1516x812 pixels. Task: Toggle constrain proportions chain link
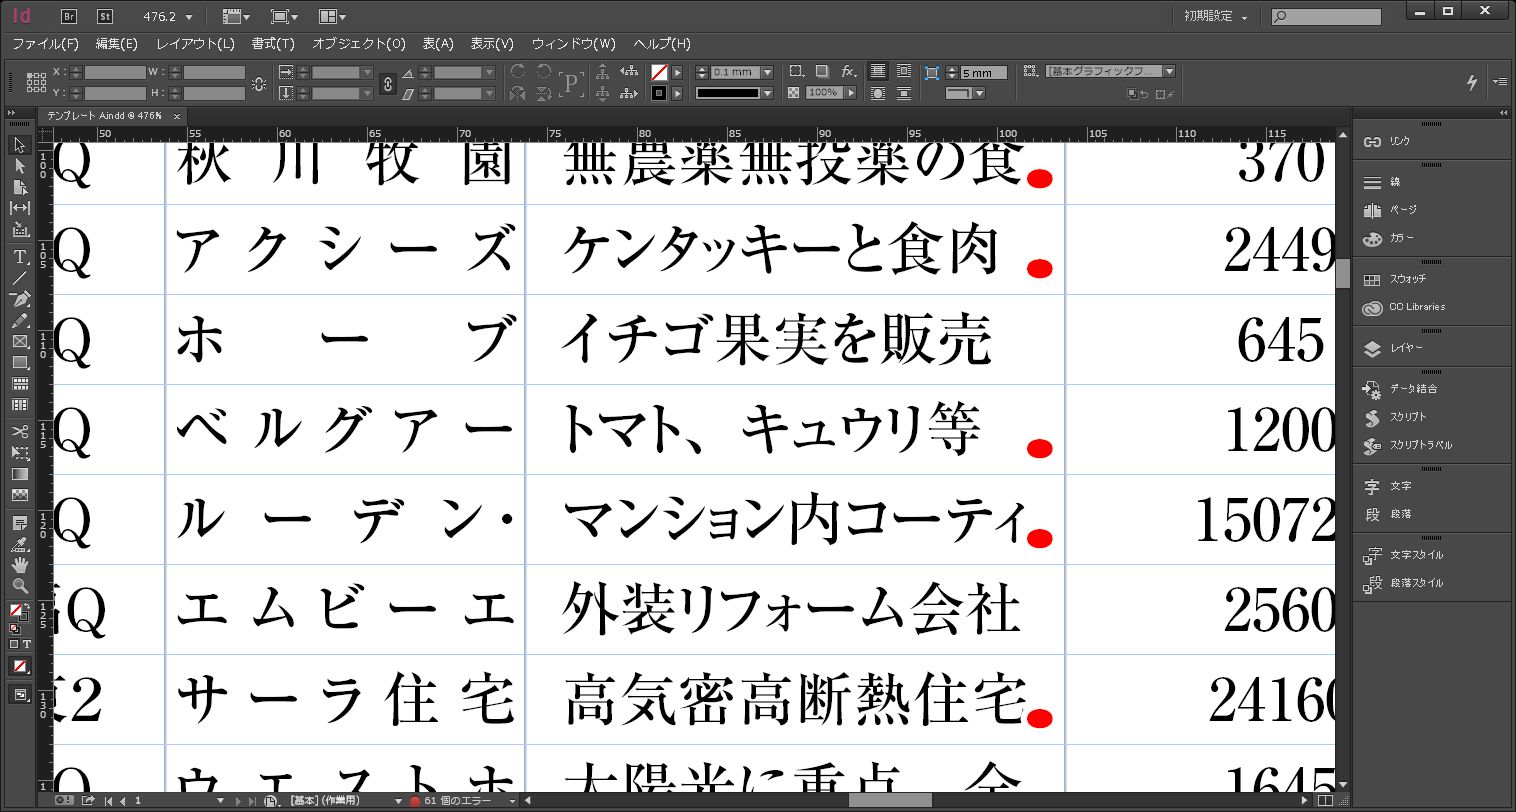[390, 83]
